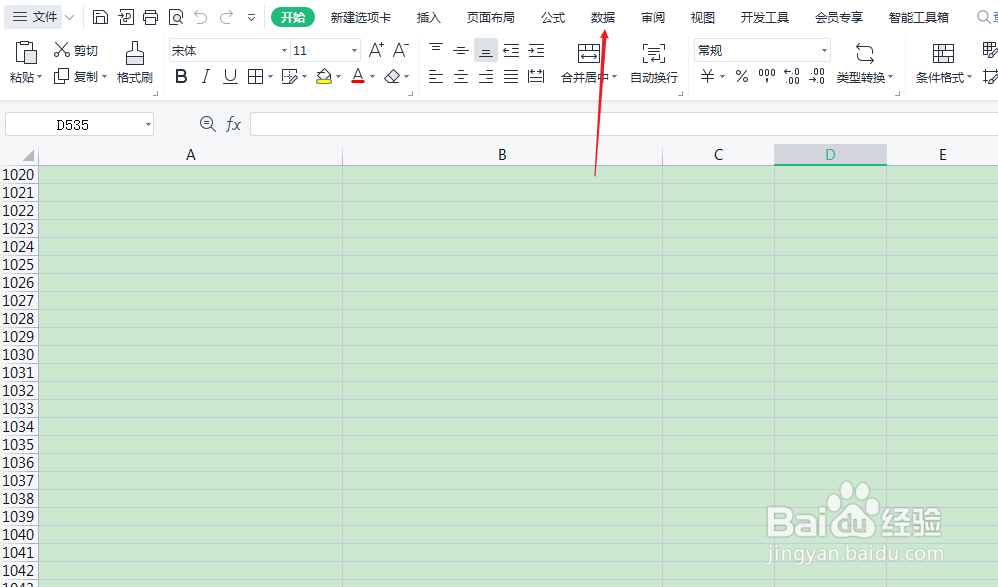Toggle Underline formatting
The height and width of the screenshot is (587, 998).
pyautogui.click(x=230, y=77)
